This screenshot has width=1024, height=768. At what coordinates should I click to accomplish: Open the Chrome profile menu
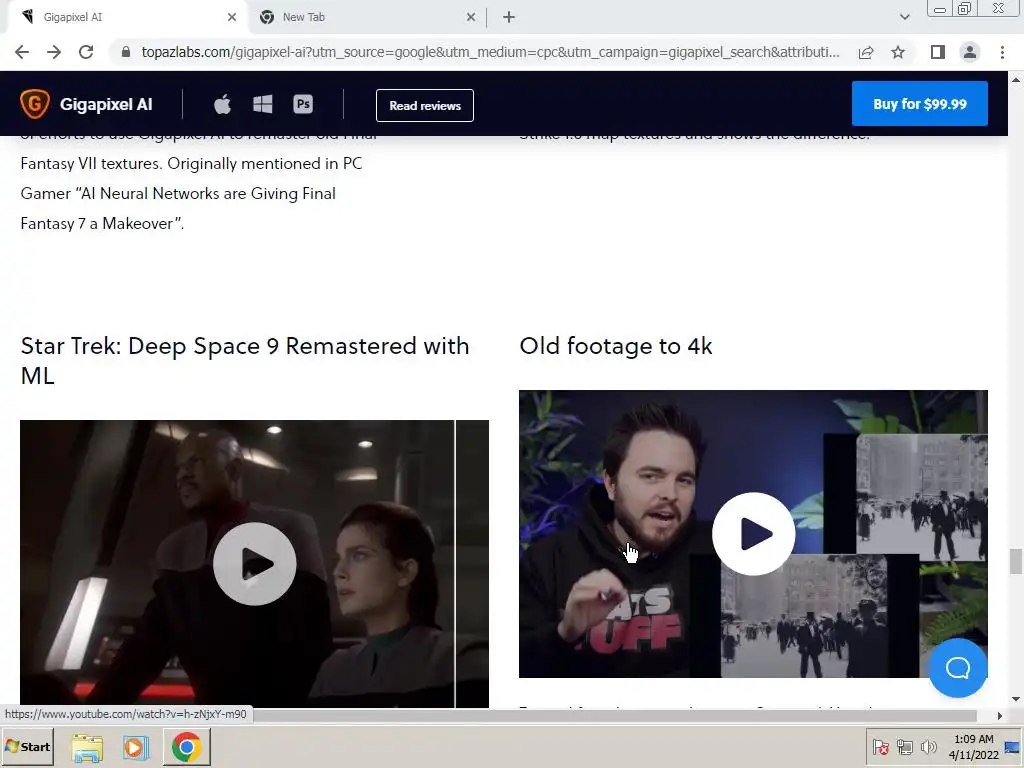(970, 52)
